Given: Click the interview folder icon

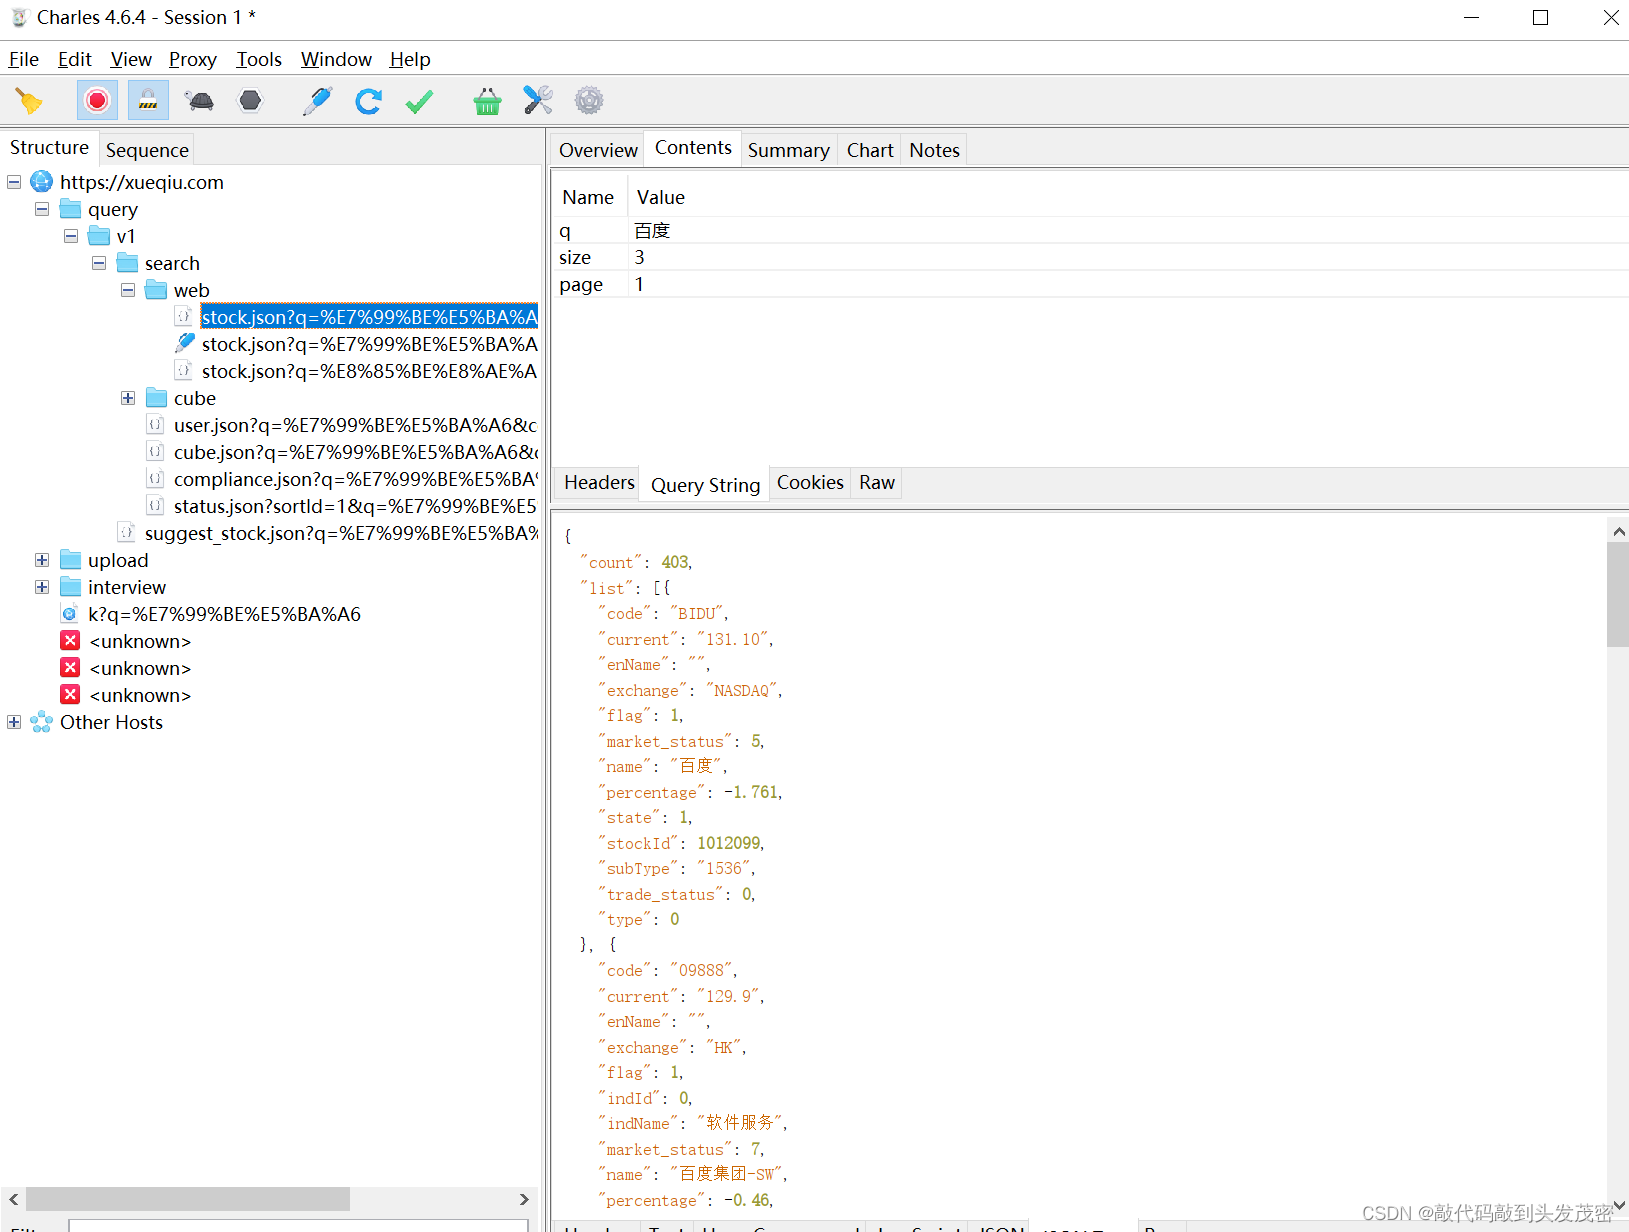Looking at the screenshot, I should click(x=70, y=587).
